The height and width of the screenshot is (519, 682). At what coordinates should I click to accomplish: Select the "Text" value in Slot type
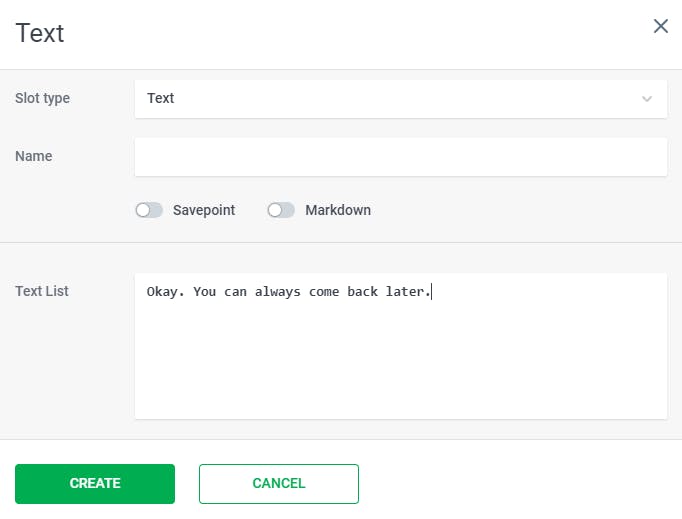161,98
